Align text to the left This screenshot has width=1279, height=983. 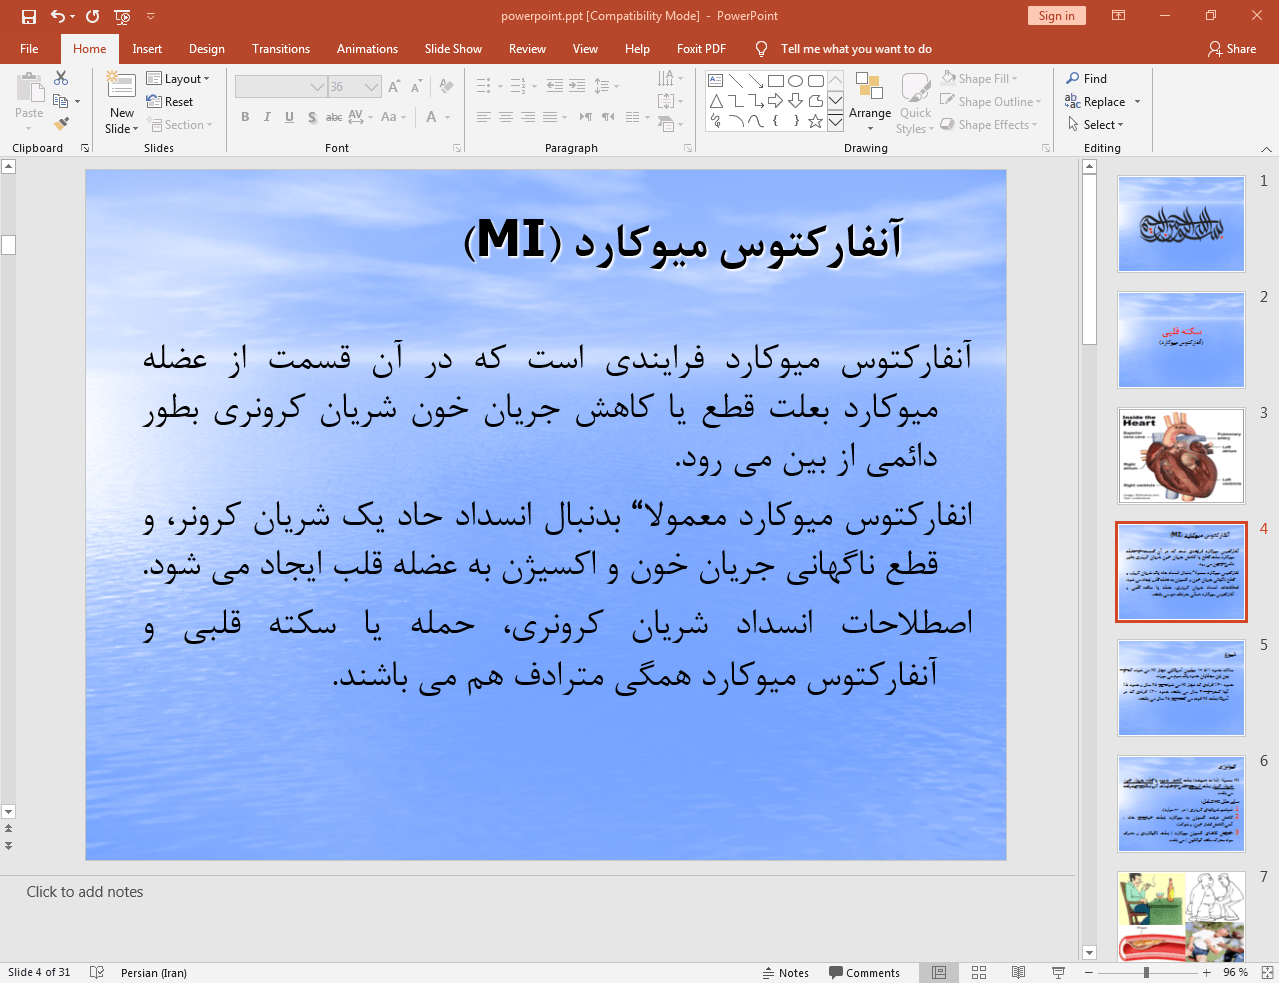point(484,117)
